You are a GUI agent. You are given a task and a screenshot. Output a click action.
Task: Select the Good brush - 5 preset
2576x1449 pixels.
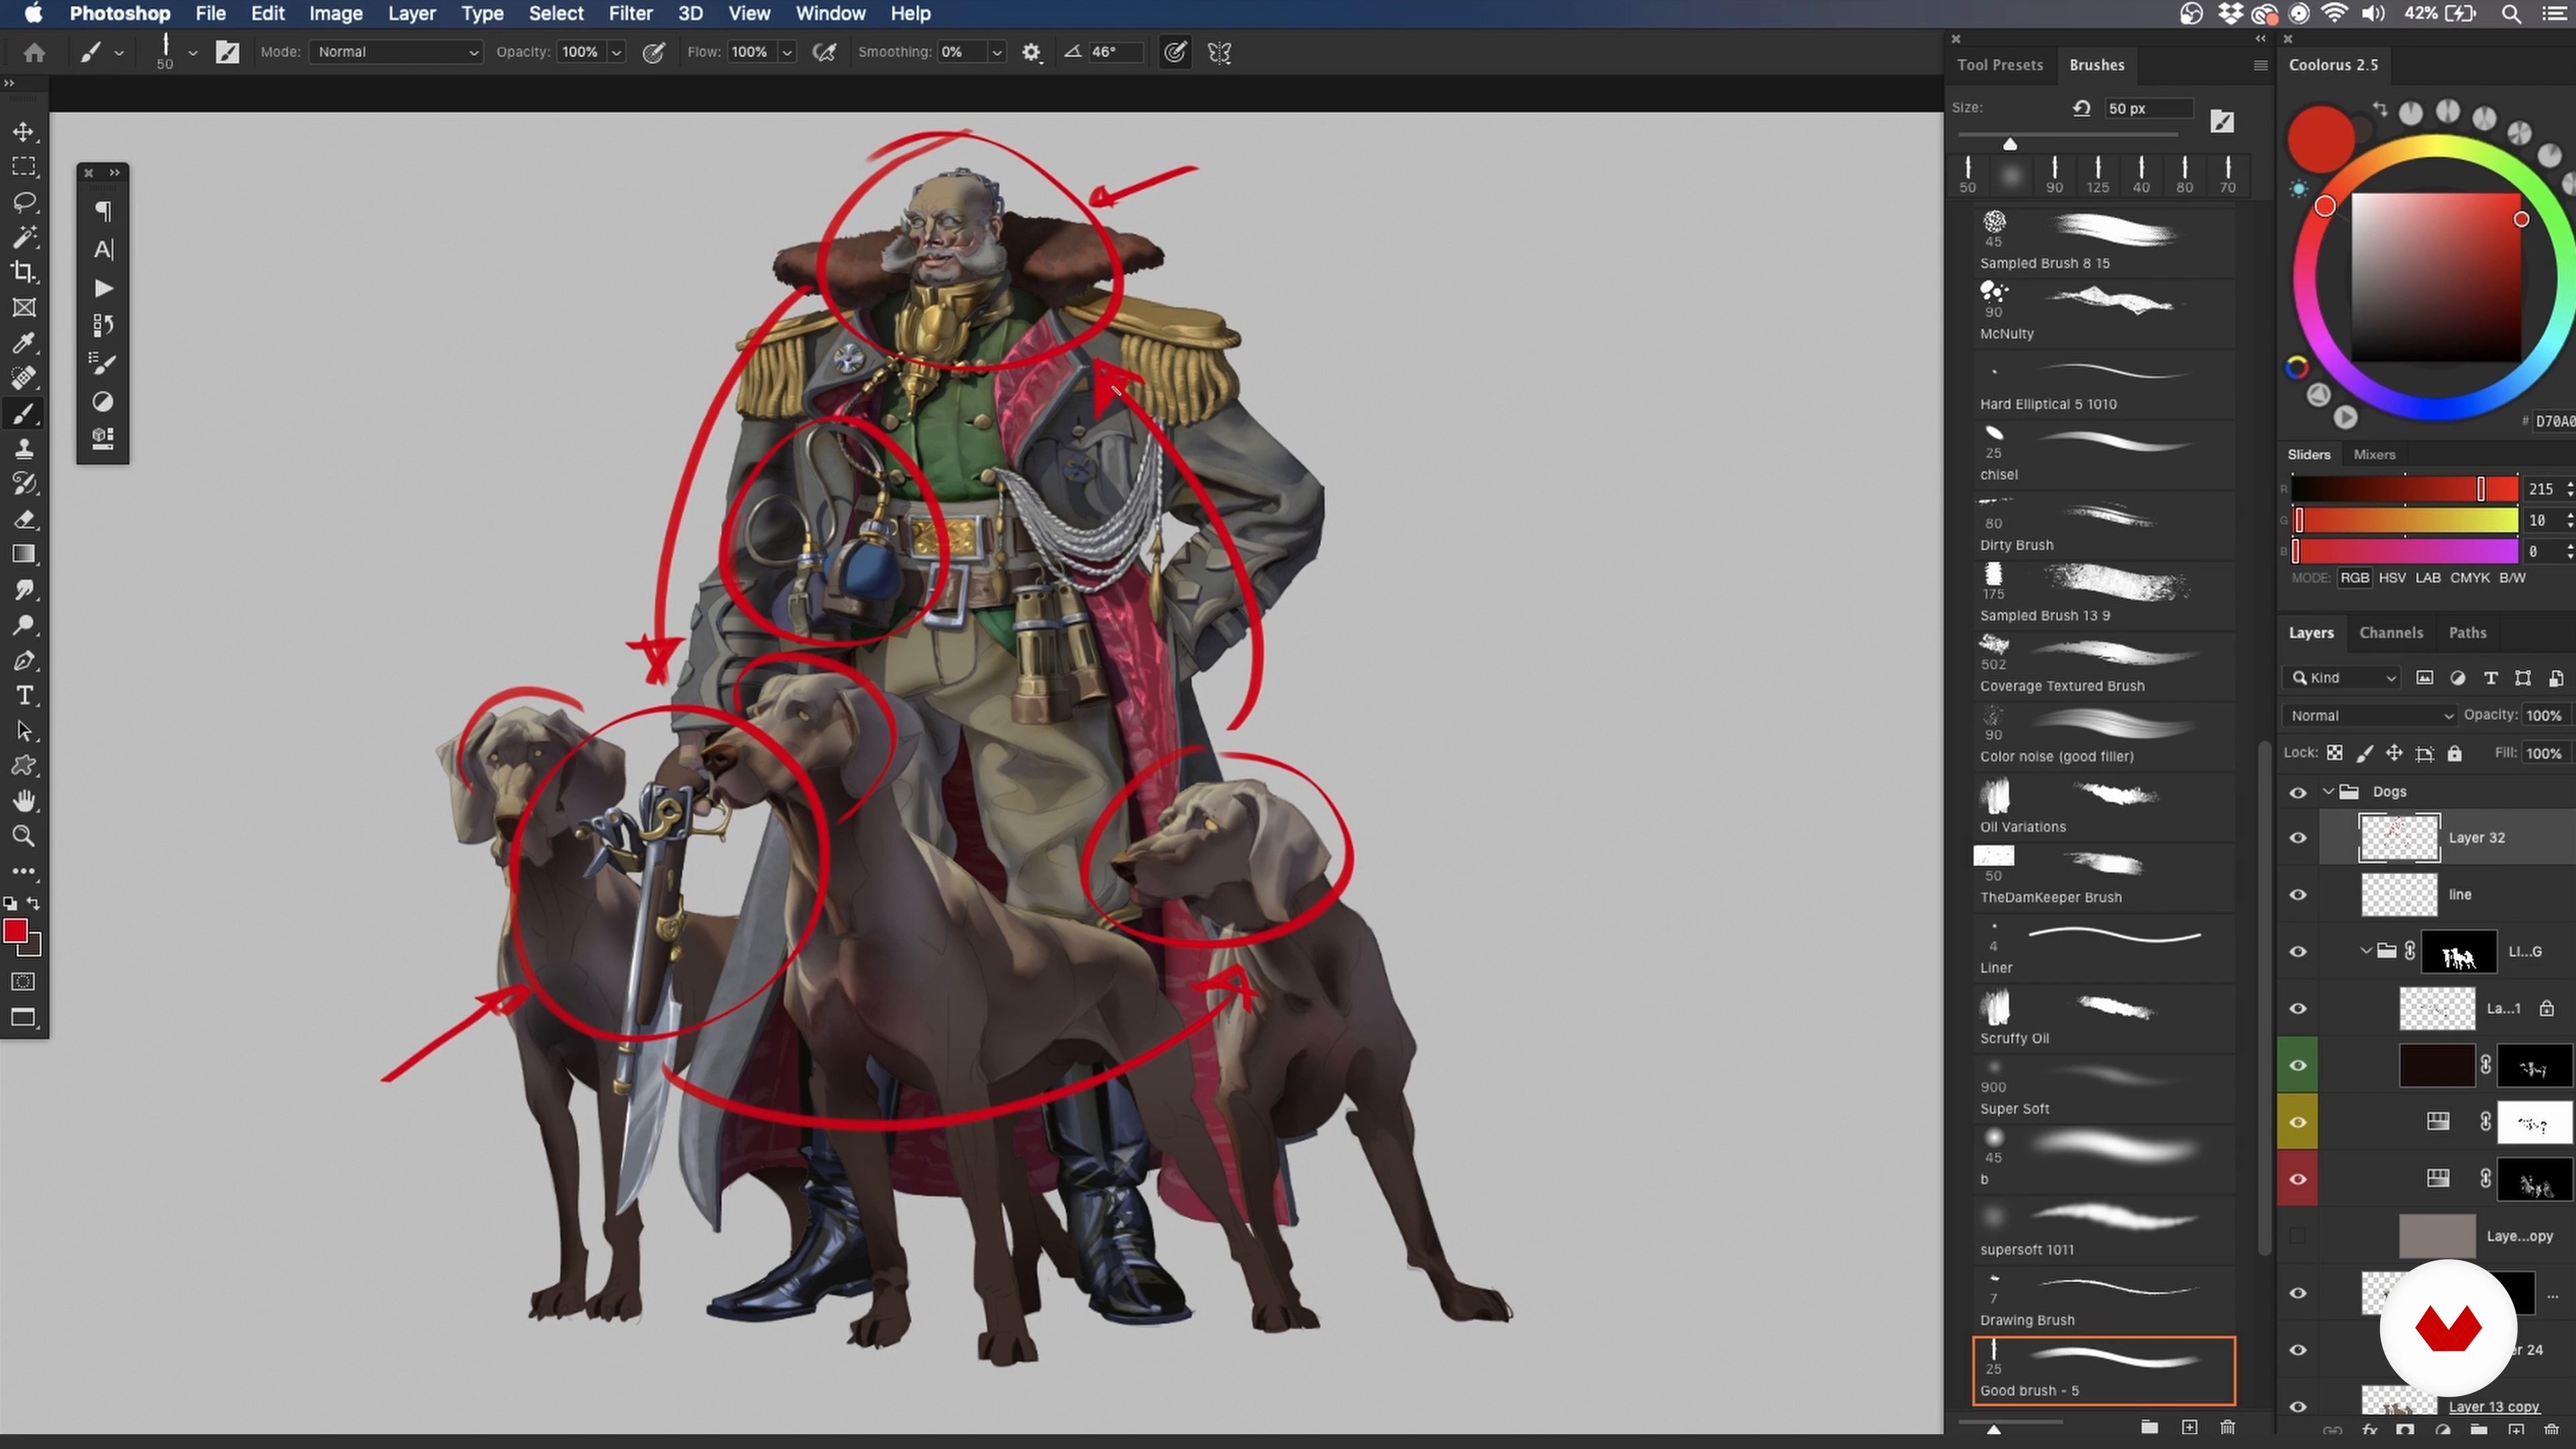click(2104, 1370)
